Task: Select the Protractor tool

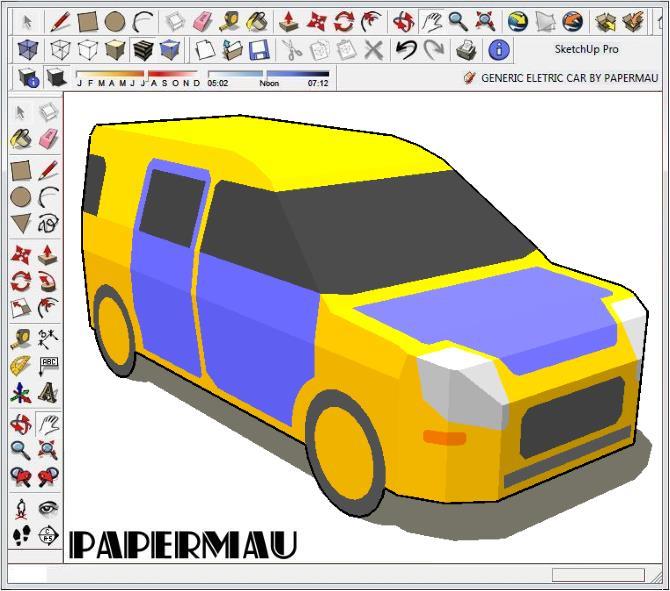Action: pyautogui.click(x=20, y=366)
